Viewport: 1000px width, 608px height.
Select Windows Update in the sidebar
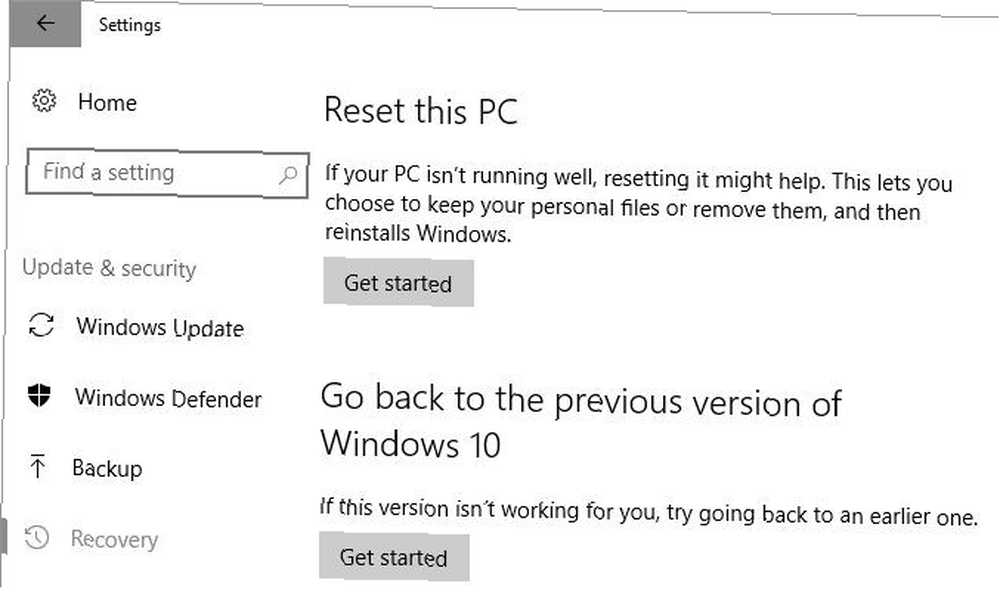coord(160,327)
